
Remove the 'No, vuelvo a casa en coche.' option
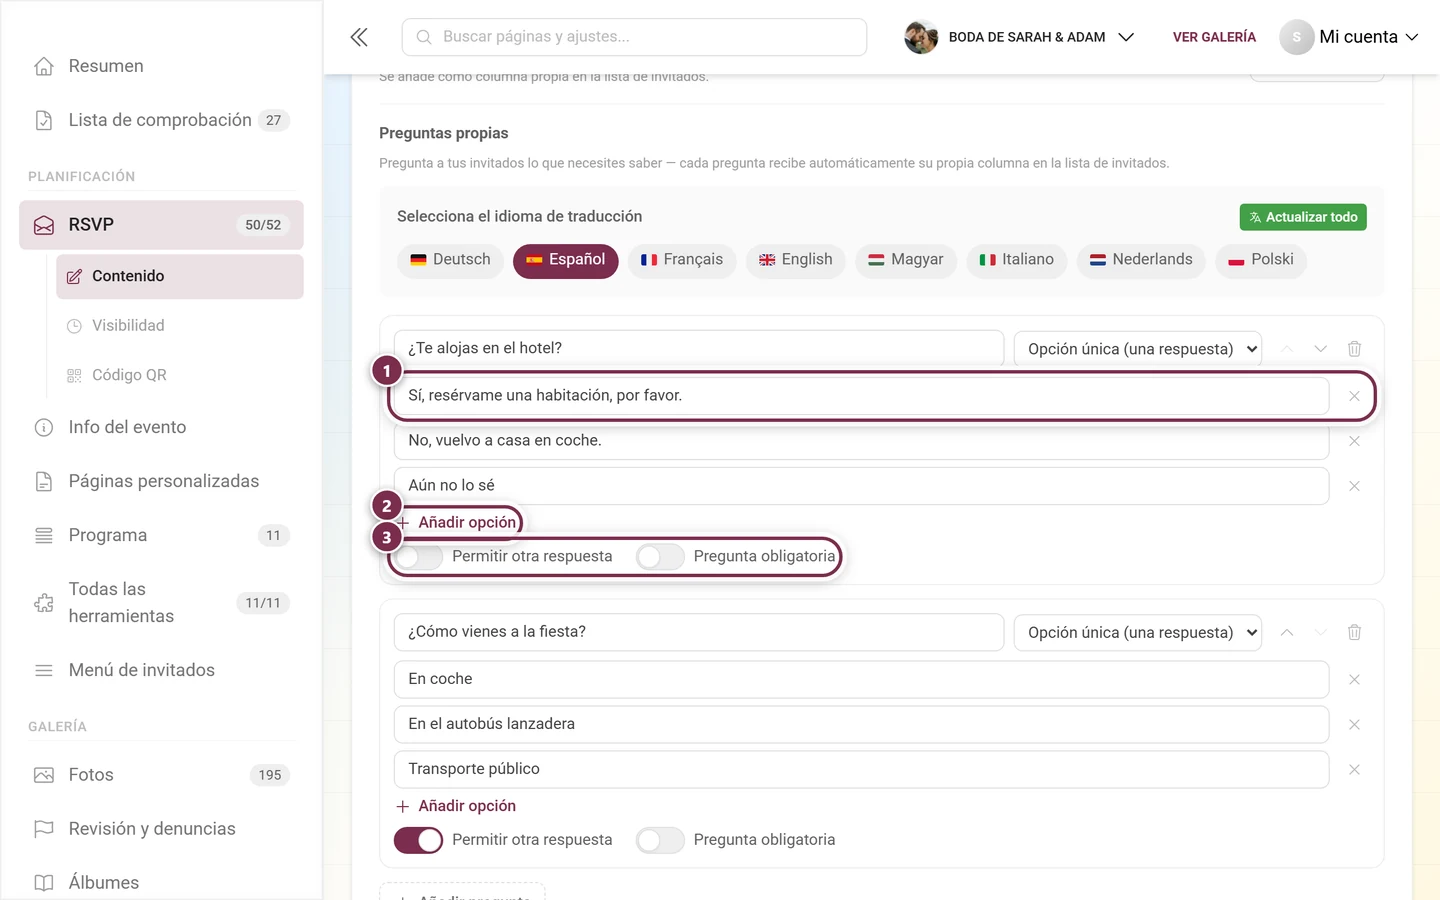1354,441
